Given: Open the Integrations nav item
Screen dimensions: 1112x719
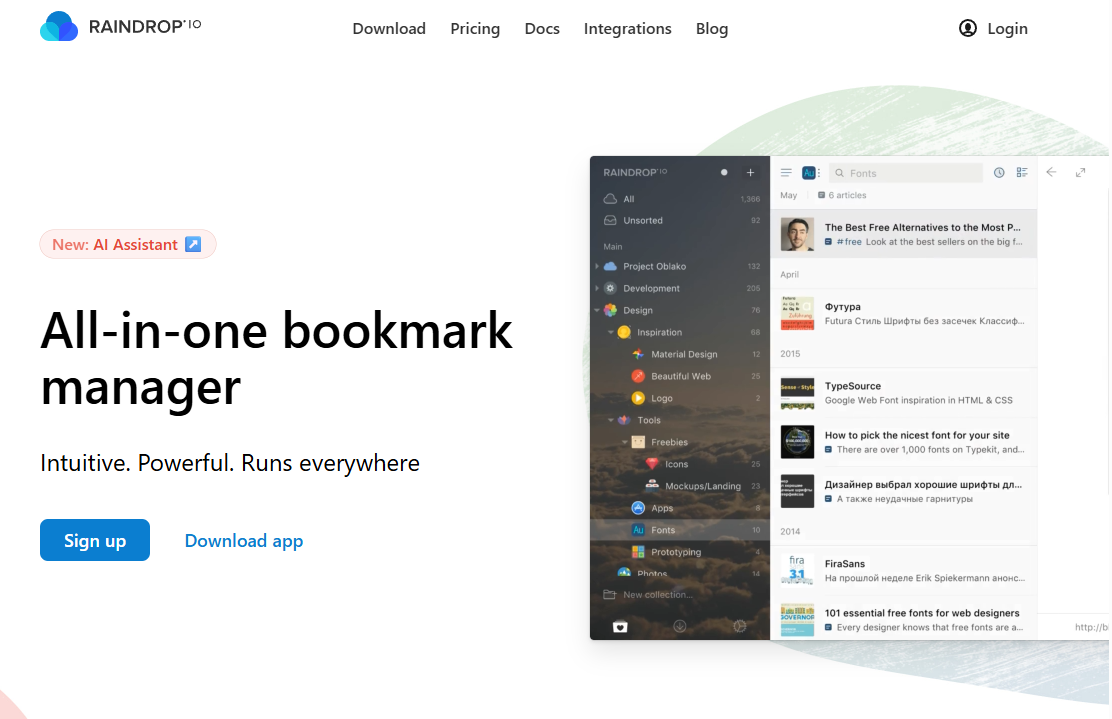Looking at the screenshot, I should (x=628, y=28).
